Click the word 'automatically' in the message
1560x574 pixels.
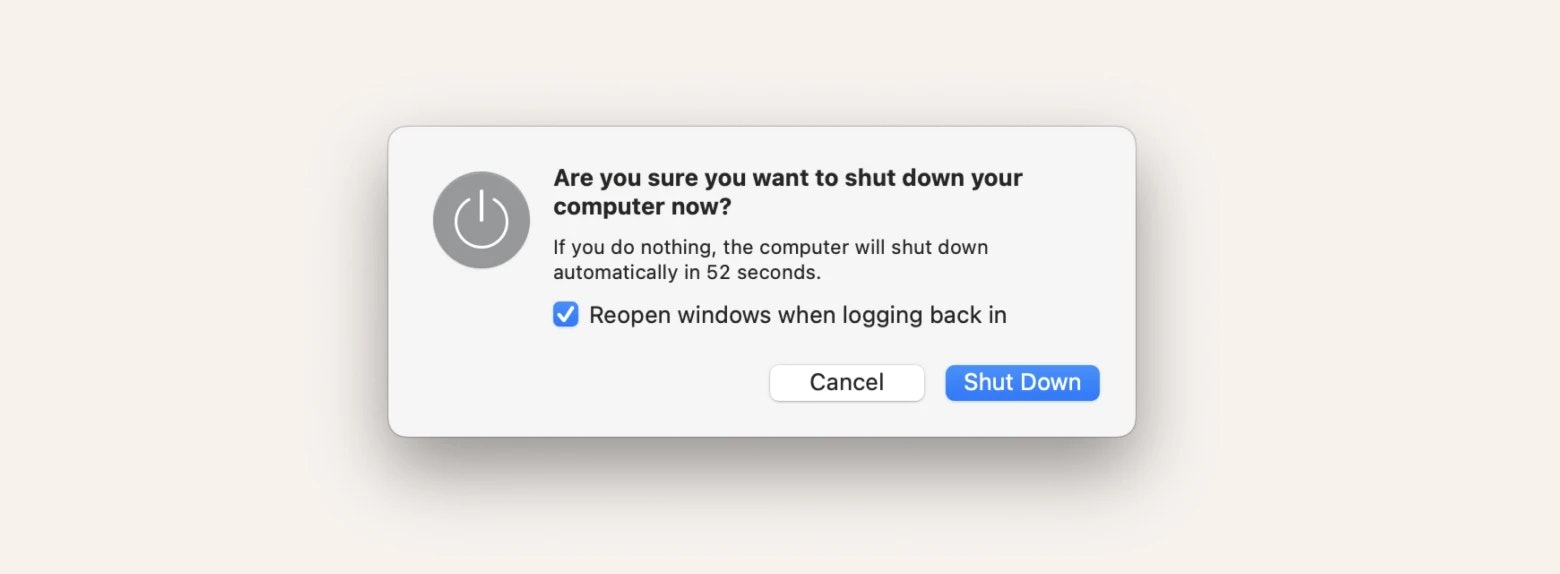click(615, 271)
